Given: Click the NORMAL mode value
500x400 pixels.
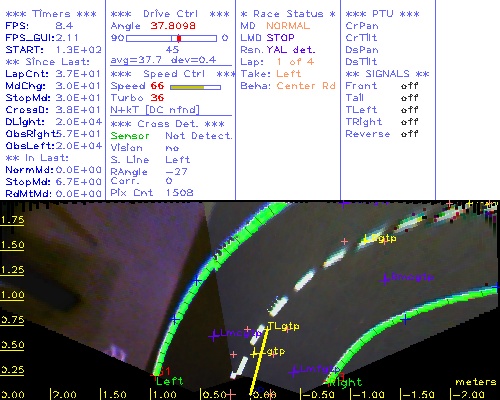Looking at the screenshot, I should pyautogui.click(x=288, y=26).
